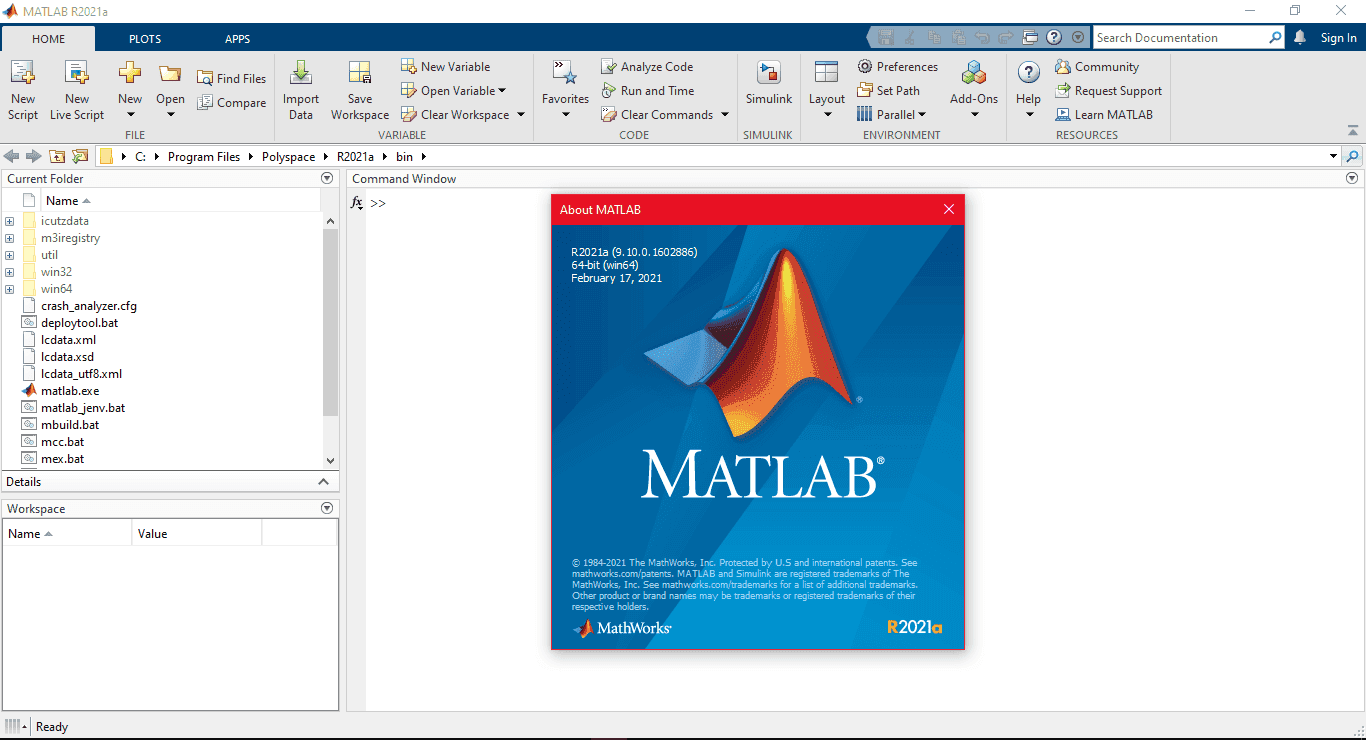Screen dimensions: 1366x740
Task: Select R2021a in the address path
Action: coord(355,156)
